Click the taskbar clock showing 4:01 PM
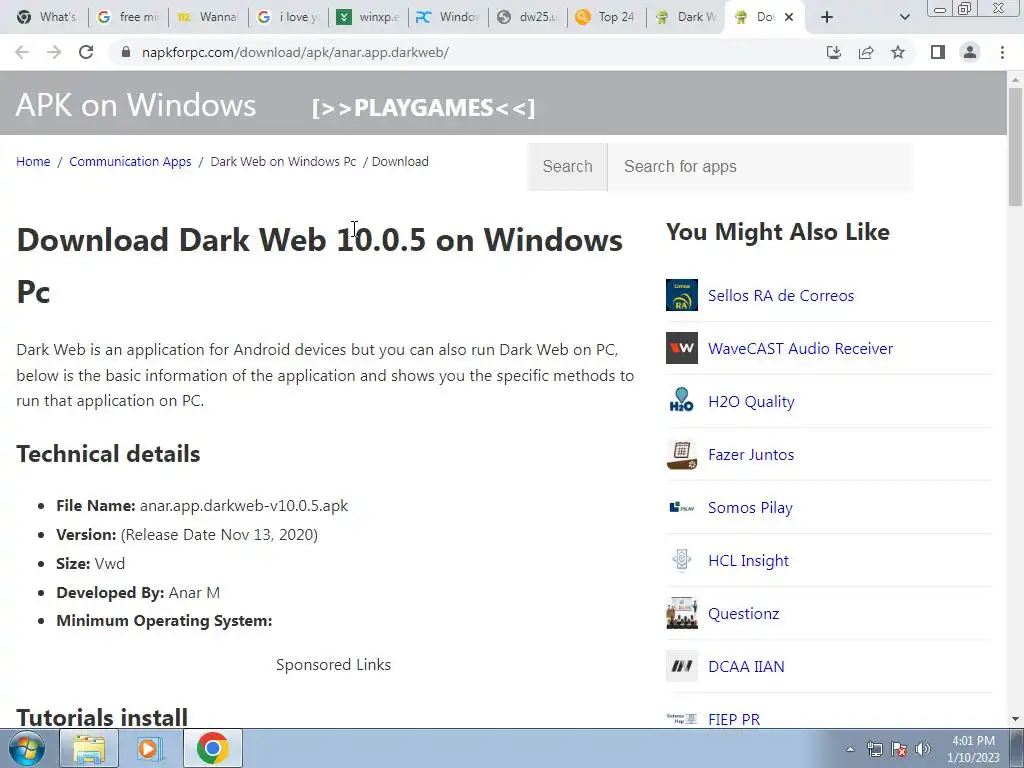Viewport: 1024px width, 768px height. (973, 749)
